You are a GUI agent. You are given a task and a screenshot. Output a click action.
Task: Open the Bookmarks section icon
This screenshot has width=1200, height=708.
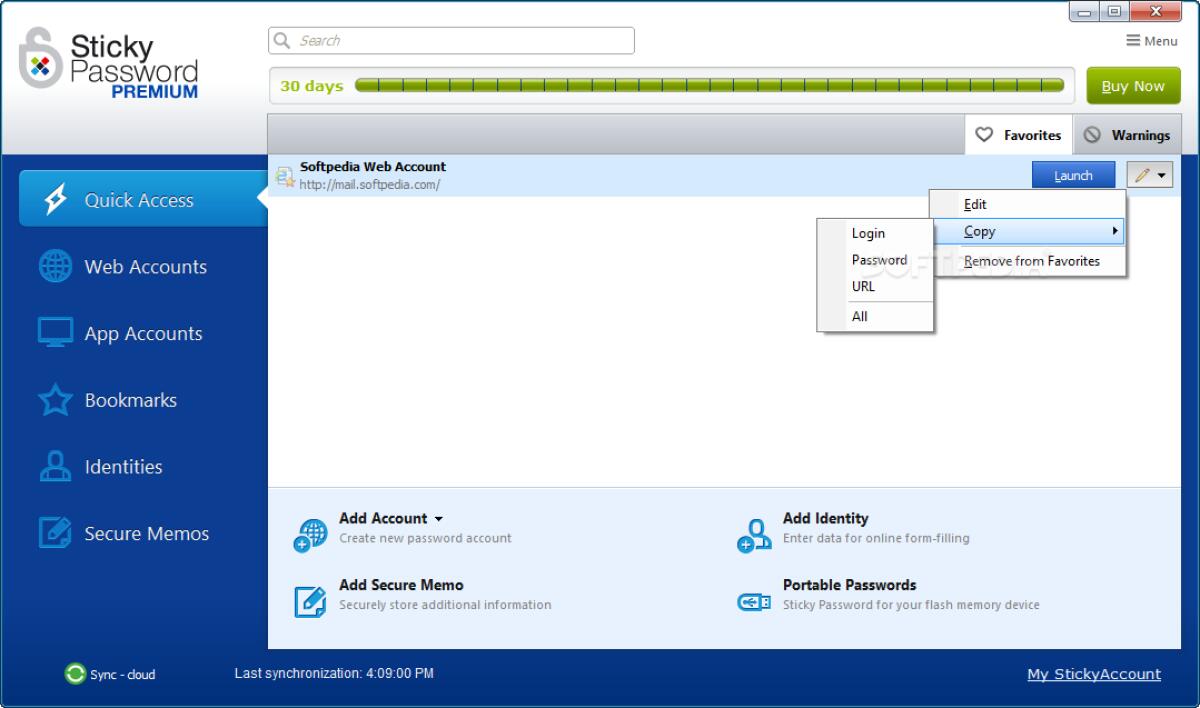[x=56, y=400]
